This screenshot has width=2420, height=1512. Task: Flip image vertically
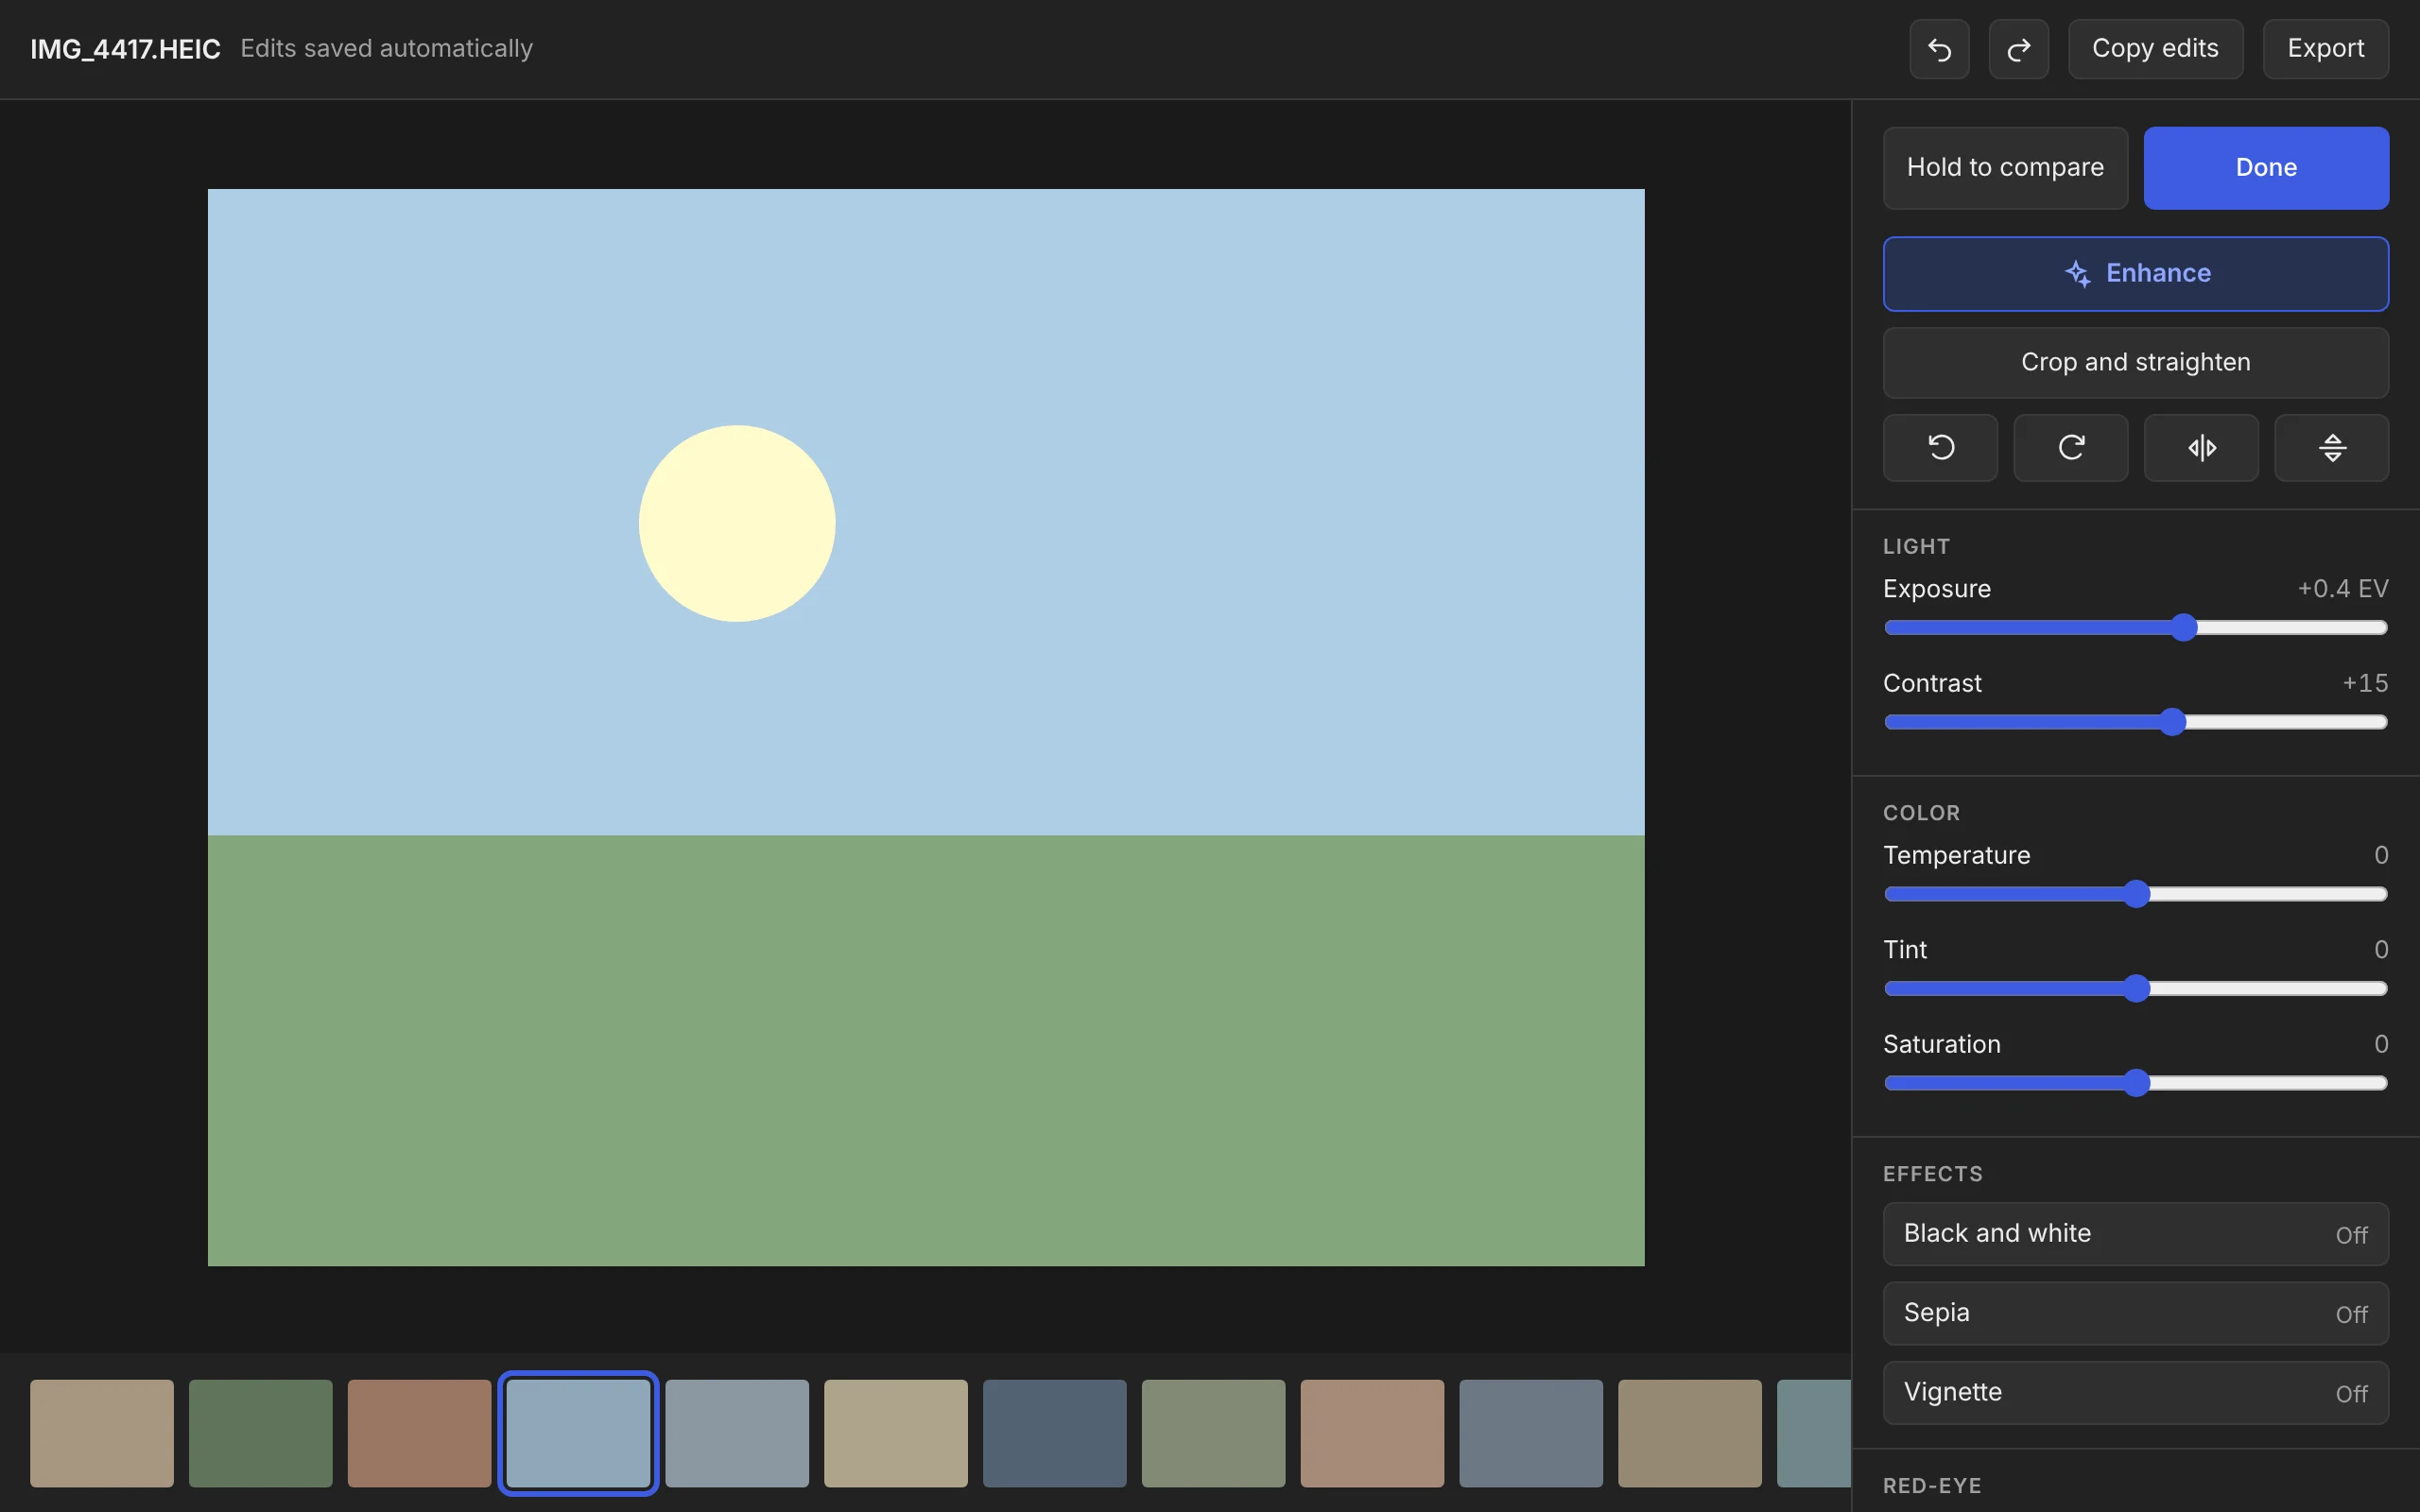coord(2331,447)
